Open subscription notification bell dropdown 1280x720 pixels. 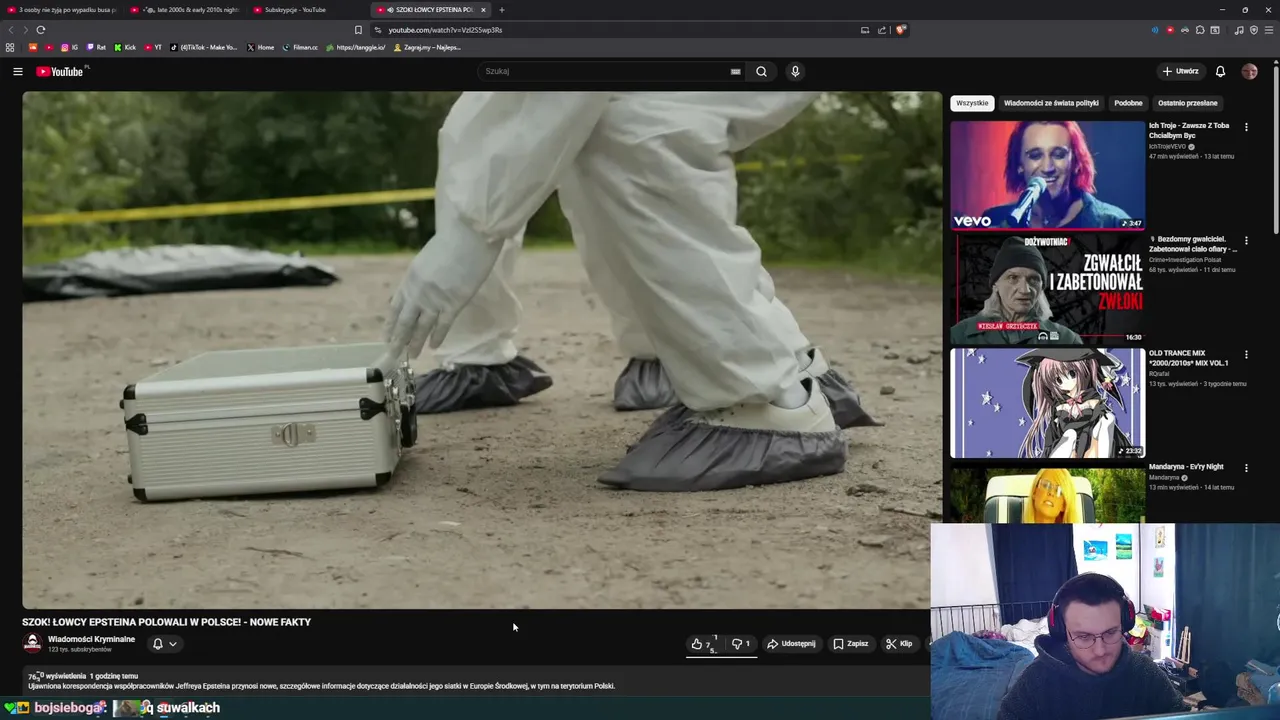tap(164, 644)
